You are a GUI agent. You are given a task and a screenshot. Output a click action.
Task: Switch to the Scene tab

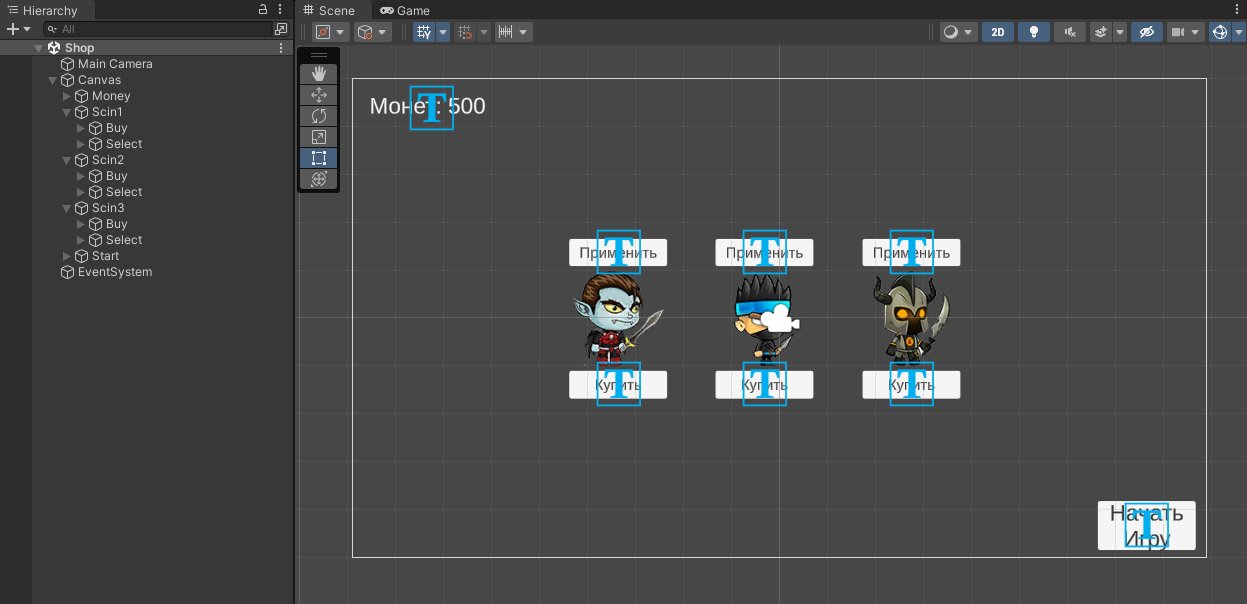pos(329,10)
